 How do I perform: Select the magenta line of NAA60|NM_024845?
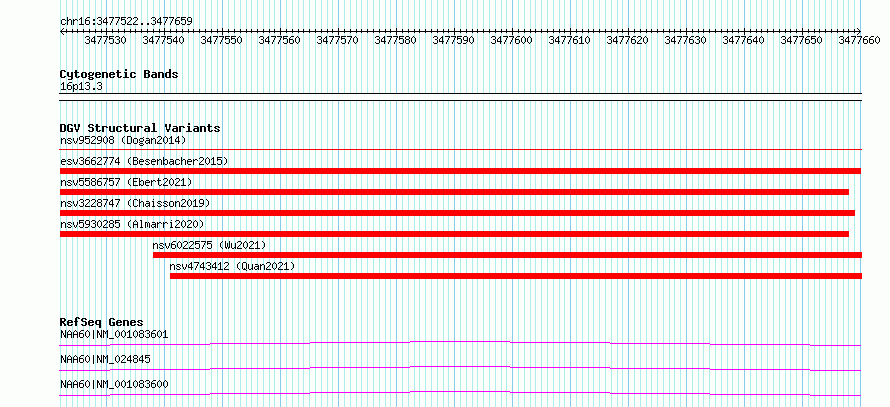[460, 368]
